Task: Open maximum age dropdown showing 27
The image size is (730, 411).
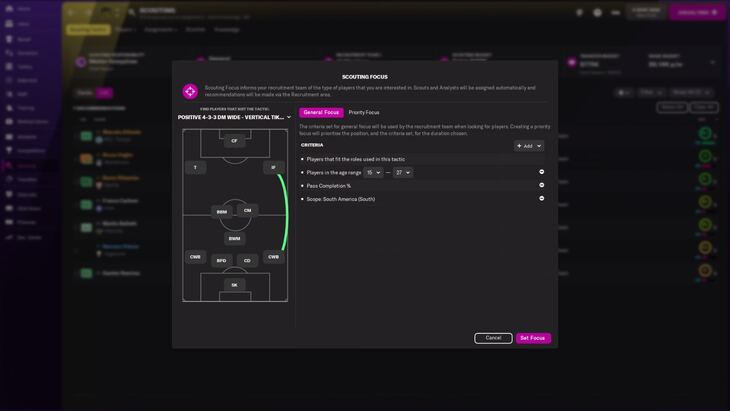Action: [x=403, y=173]
